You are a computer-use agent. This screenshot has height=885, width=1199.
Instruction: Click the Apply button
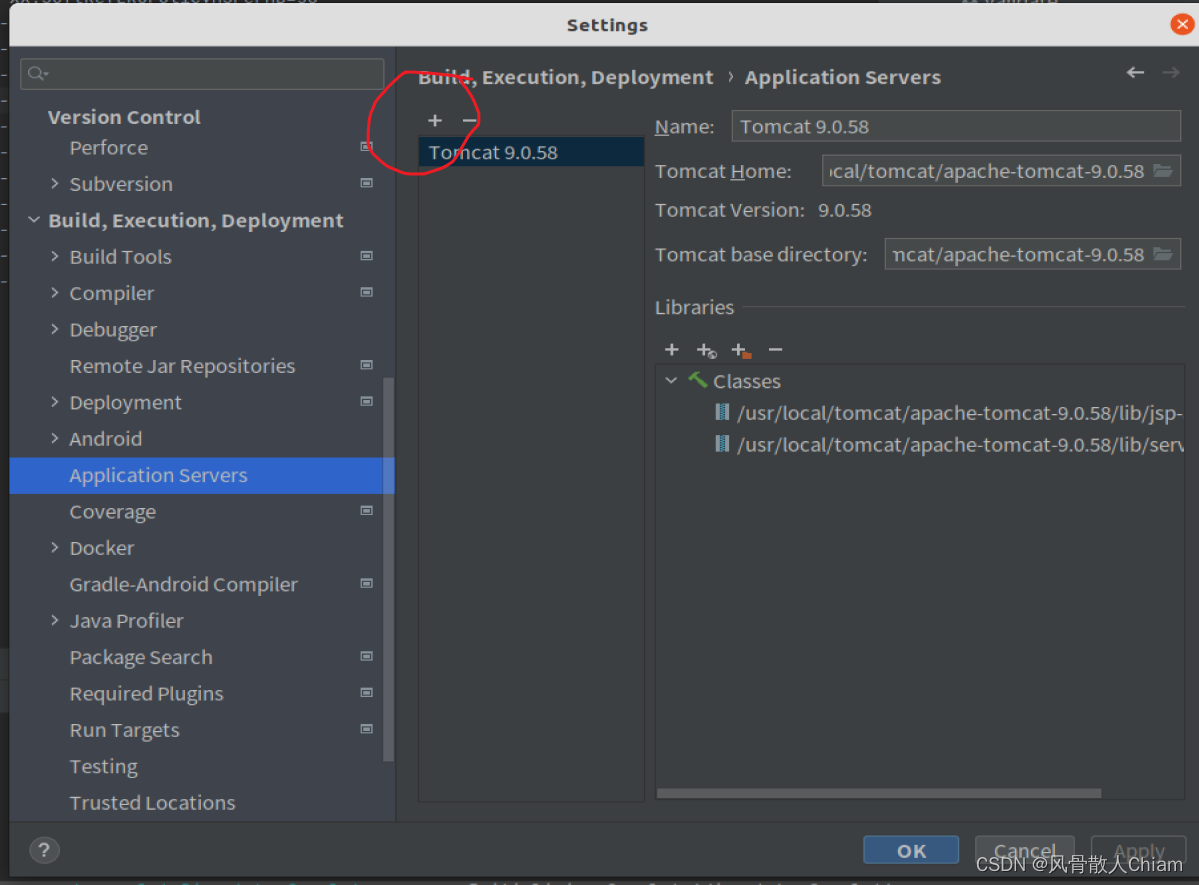[1139, 850]
